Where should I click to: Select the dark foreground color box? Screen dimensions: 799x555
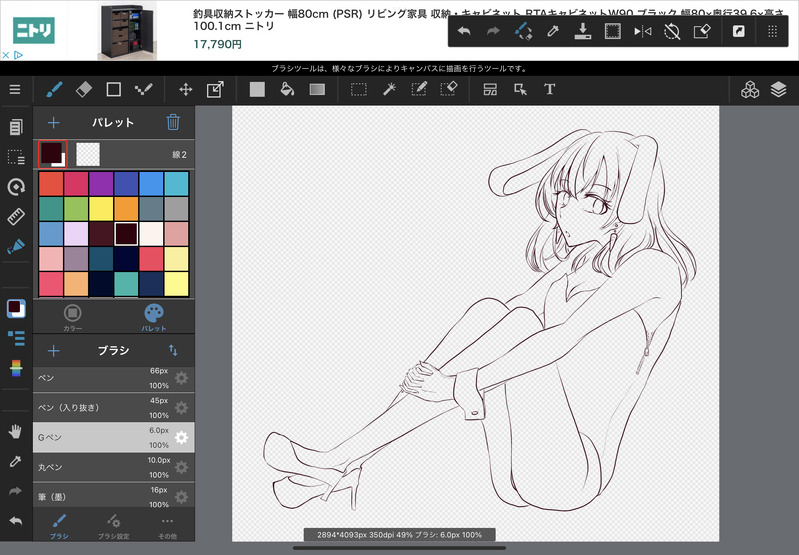point(52,154)
